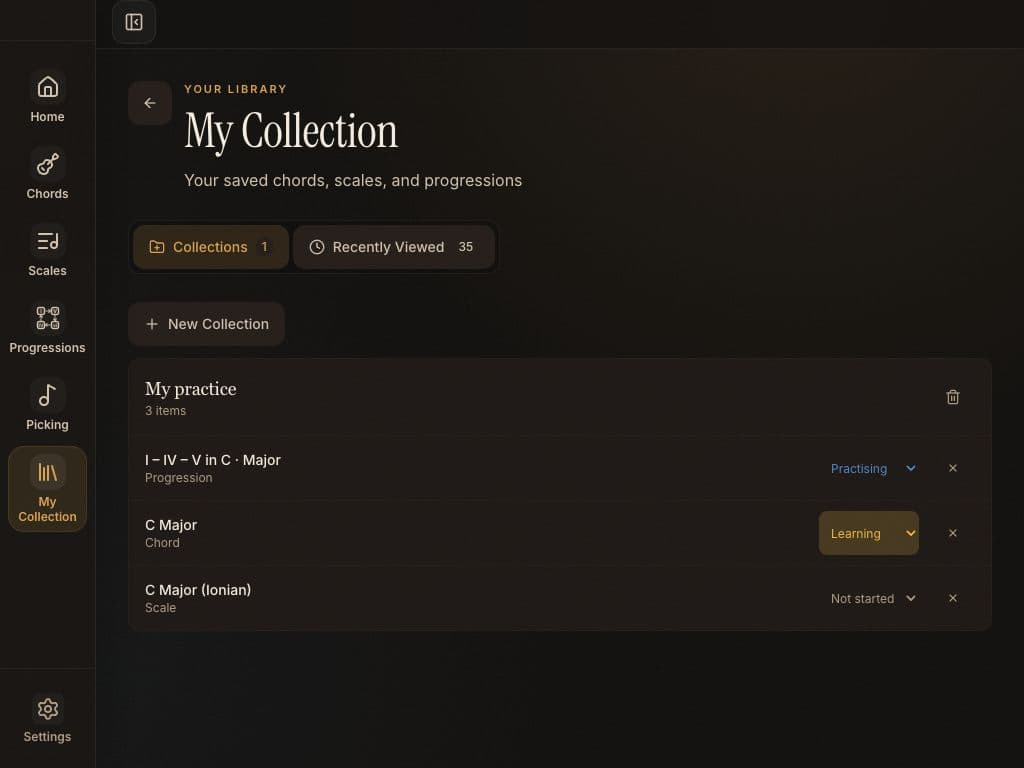
Task: Open the Scales section icon
Action: (x=47, y=242)
